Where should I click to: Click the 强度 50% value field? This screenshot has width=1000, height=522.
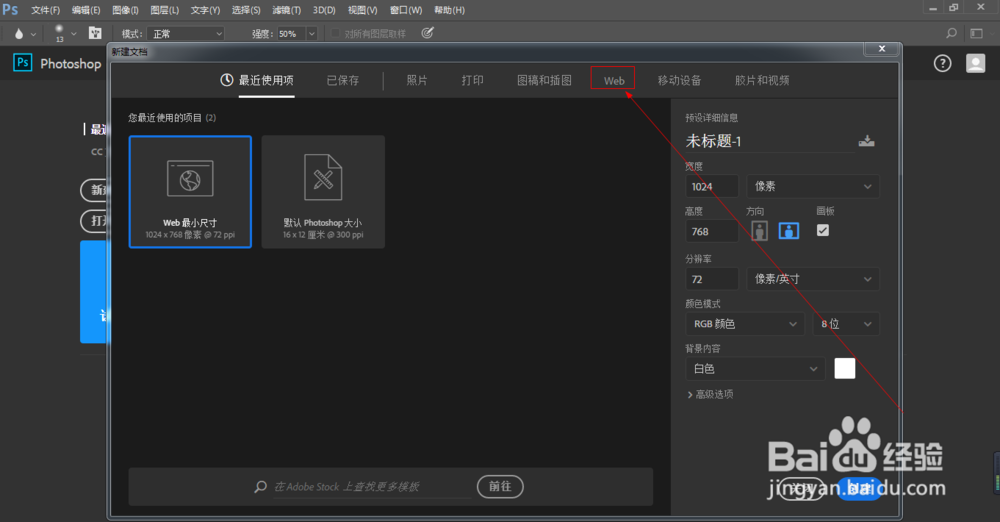tap(291, 34)
